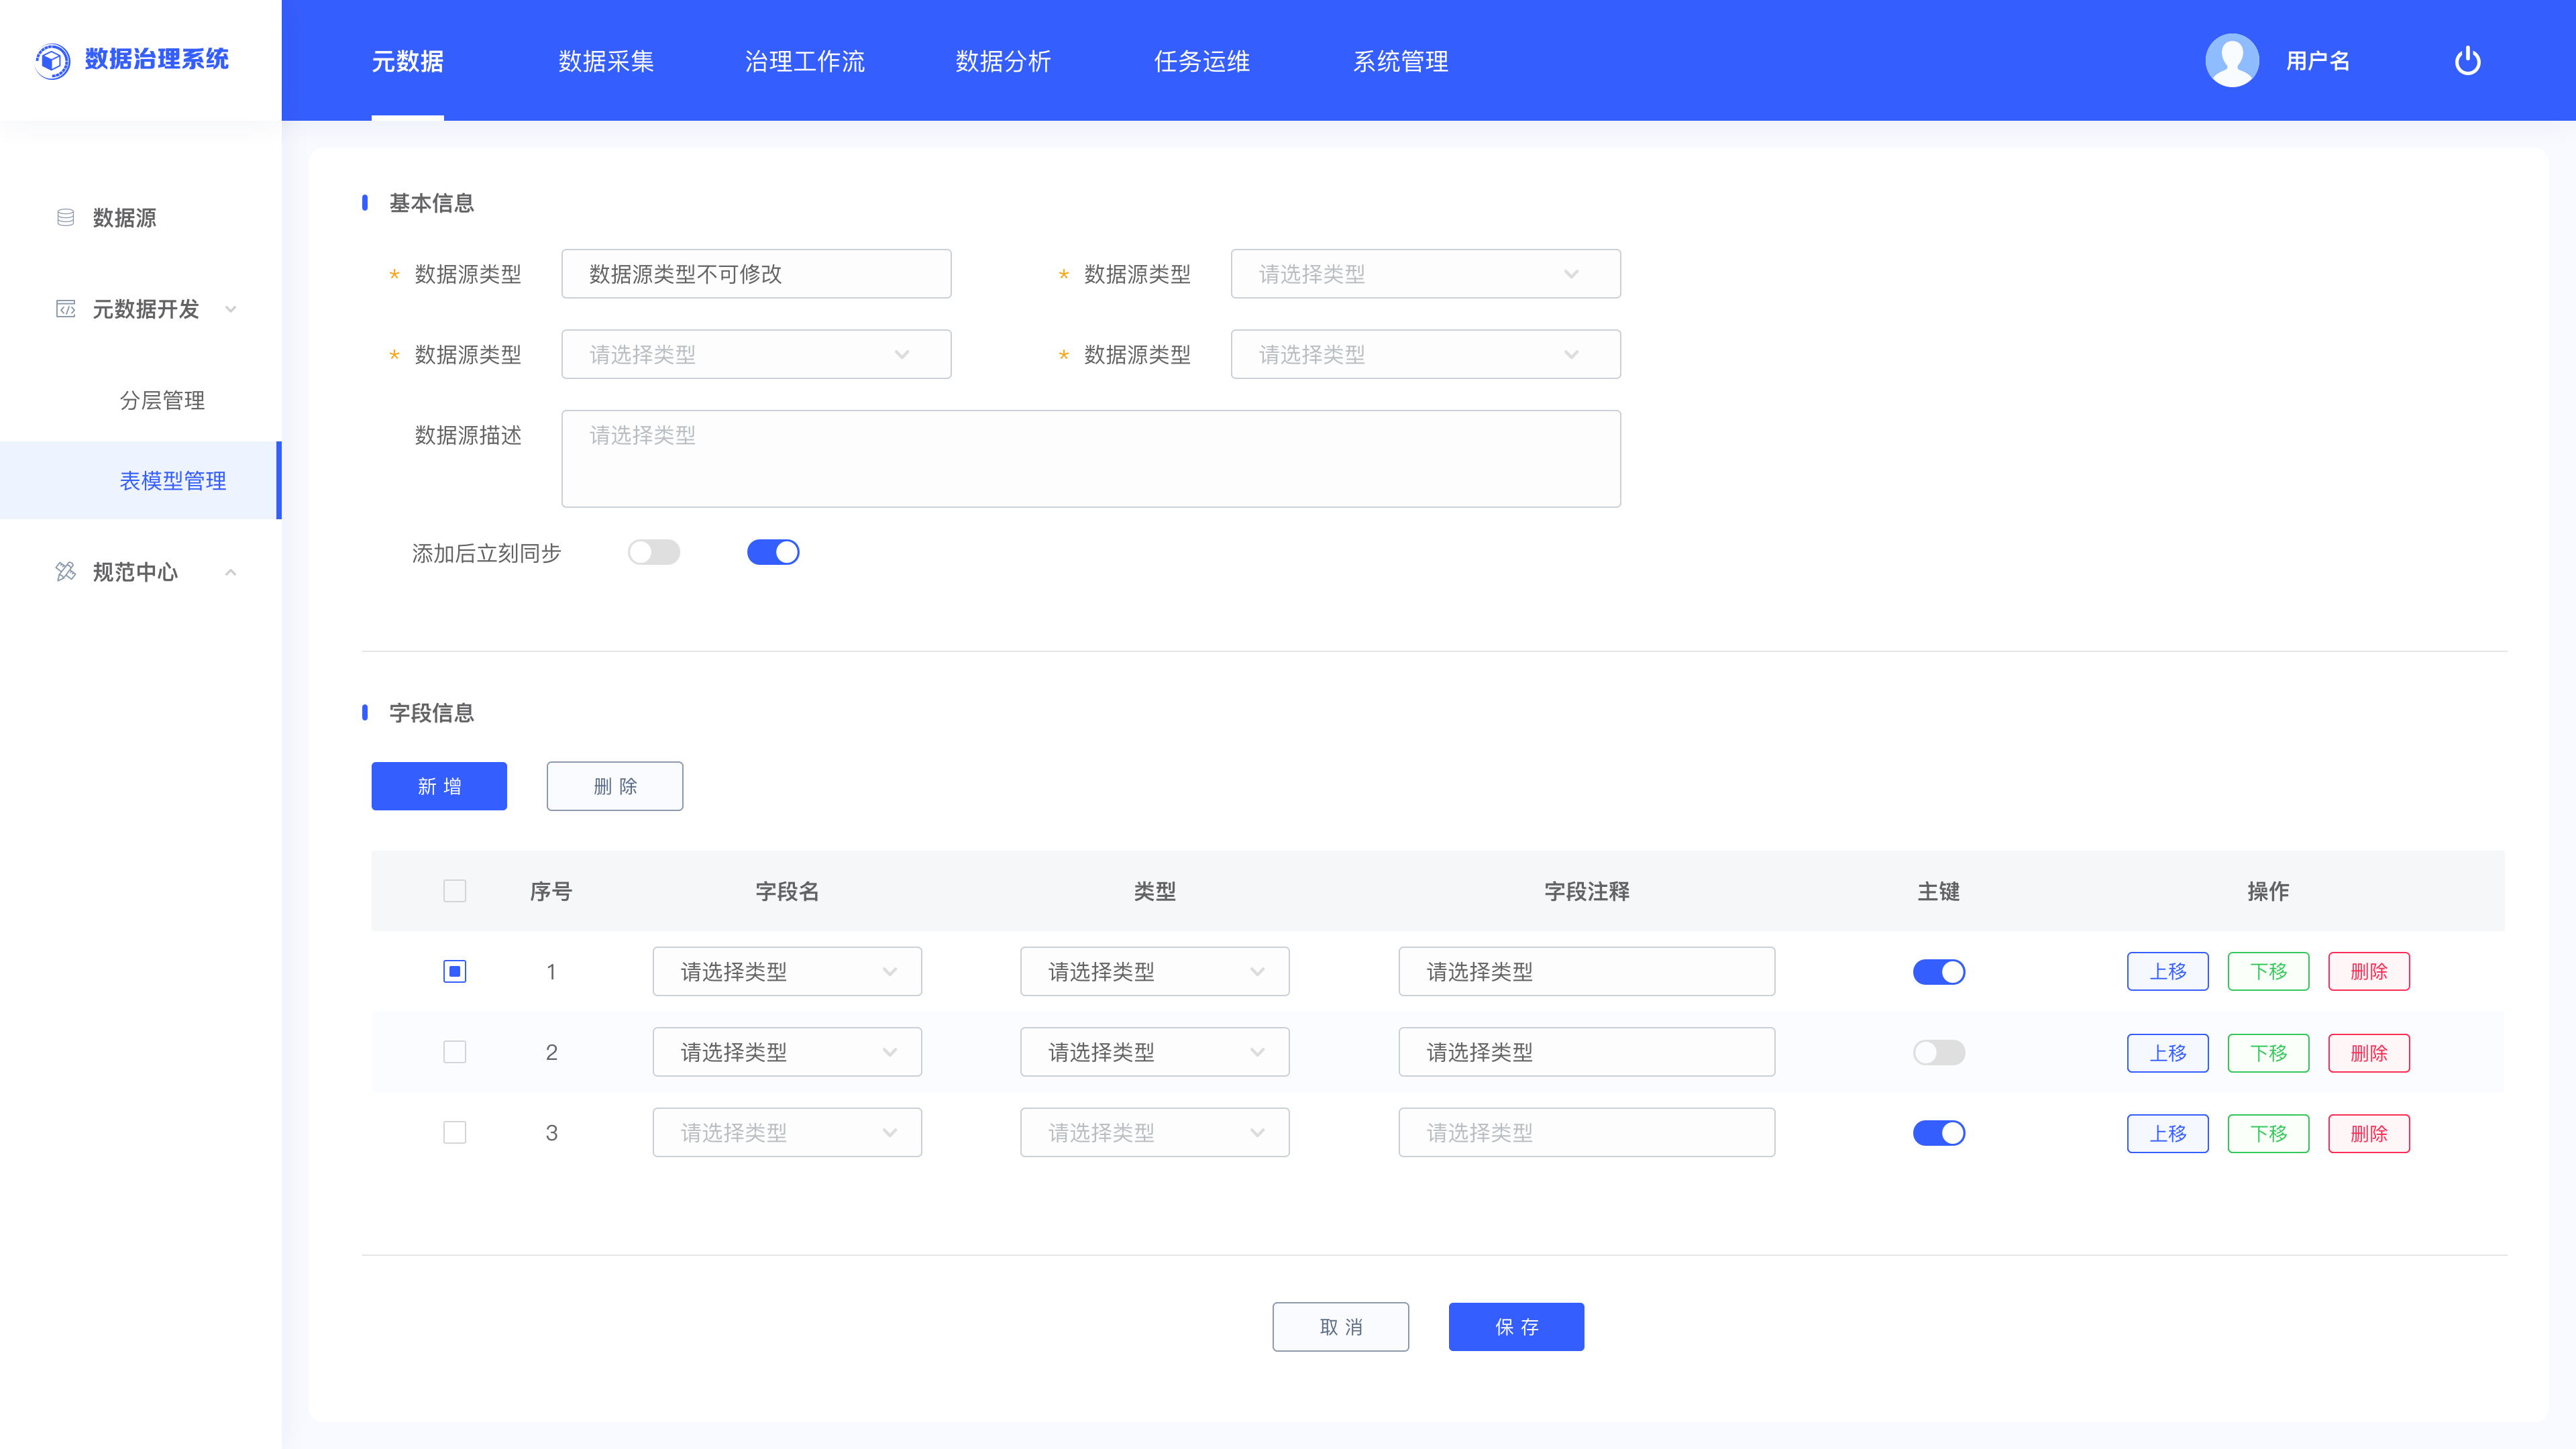Open the row 1 类型 dropdown

(x=1154, y=971)
